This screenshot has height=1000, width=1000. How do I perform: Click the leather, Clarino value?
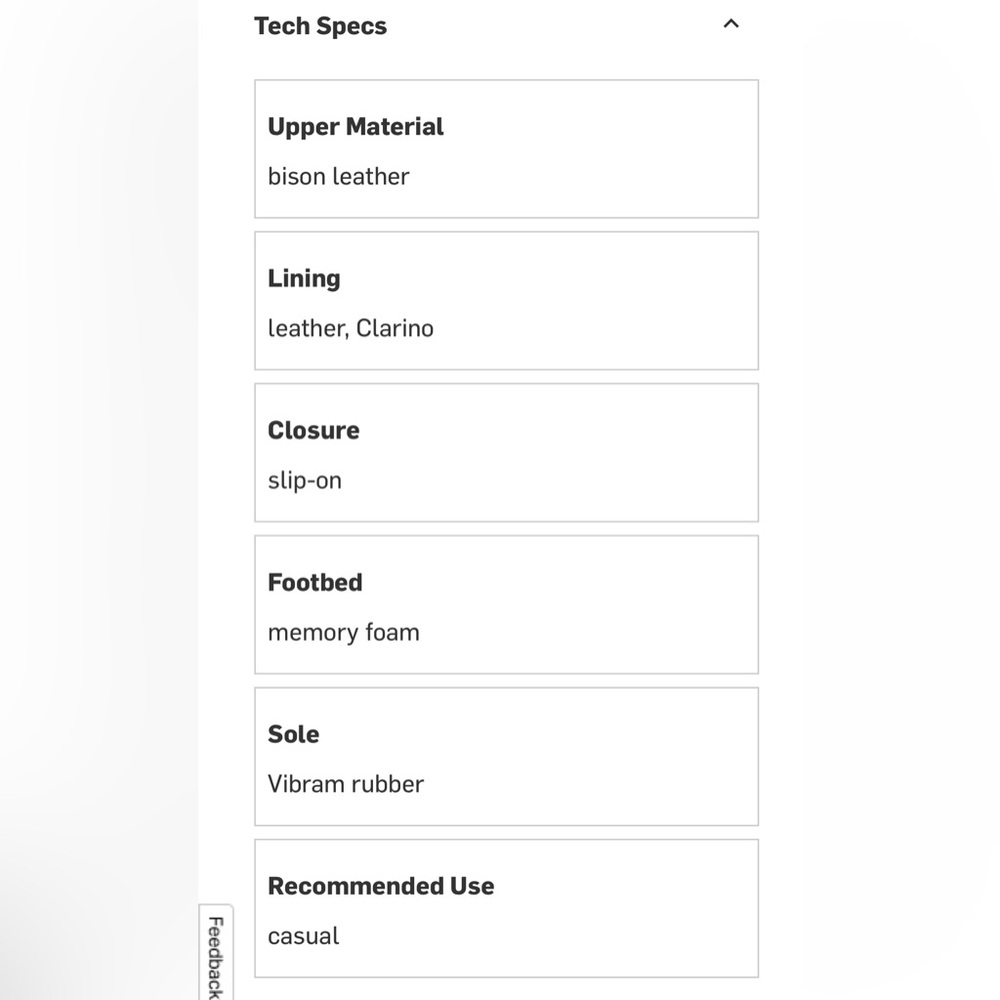tap(350, 328)
